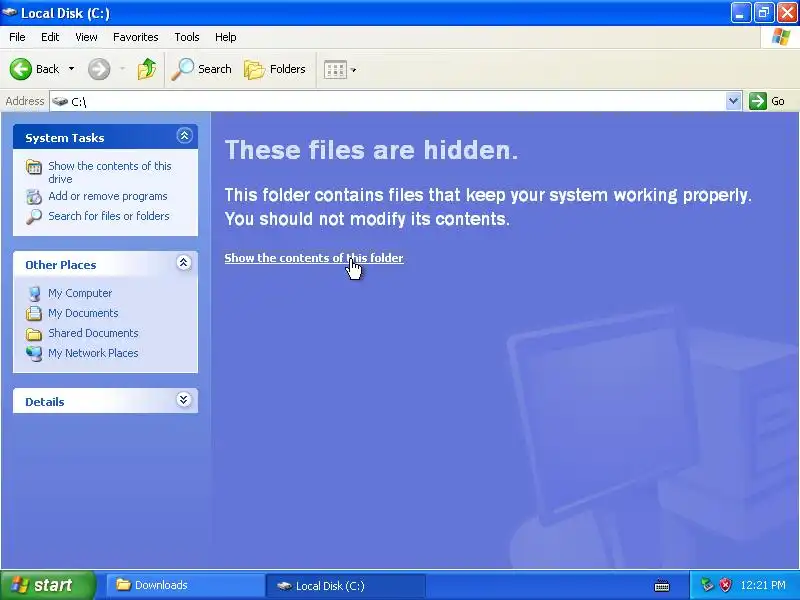This screenshot has height=600, width=800.
Task: Click the My Documents icon
Action: (x=34, y=314)
